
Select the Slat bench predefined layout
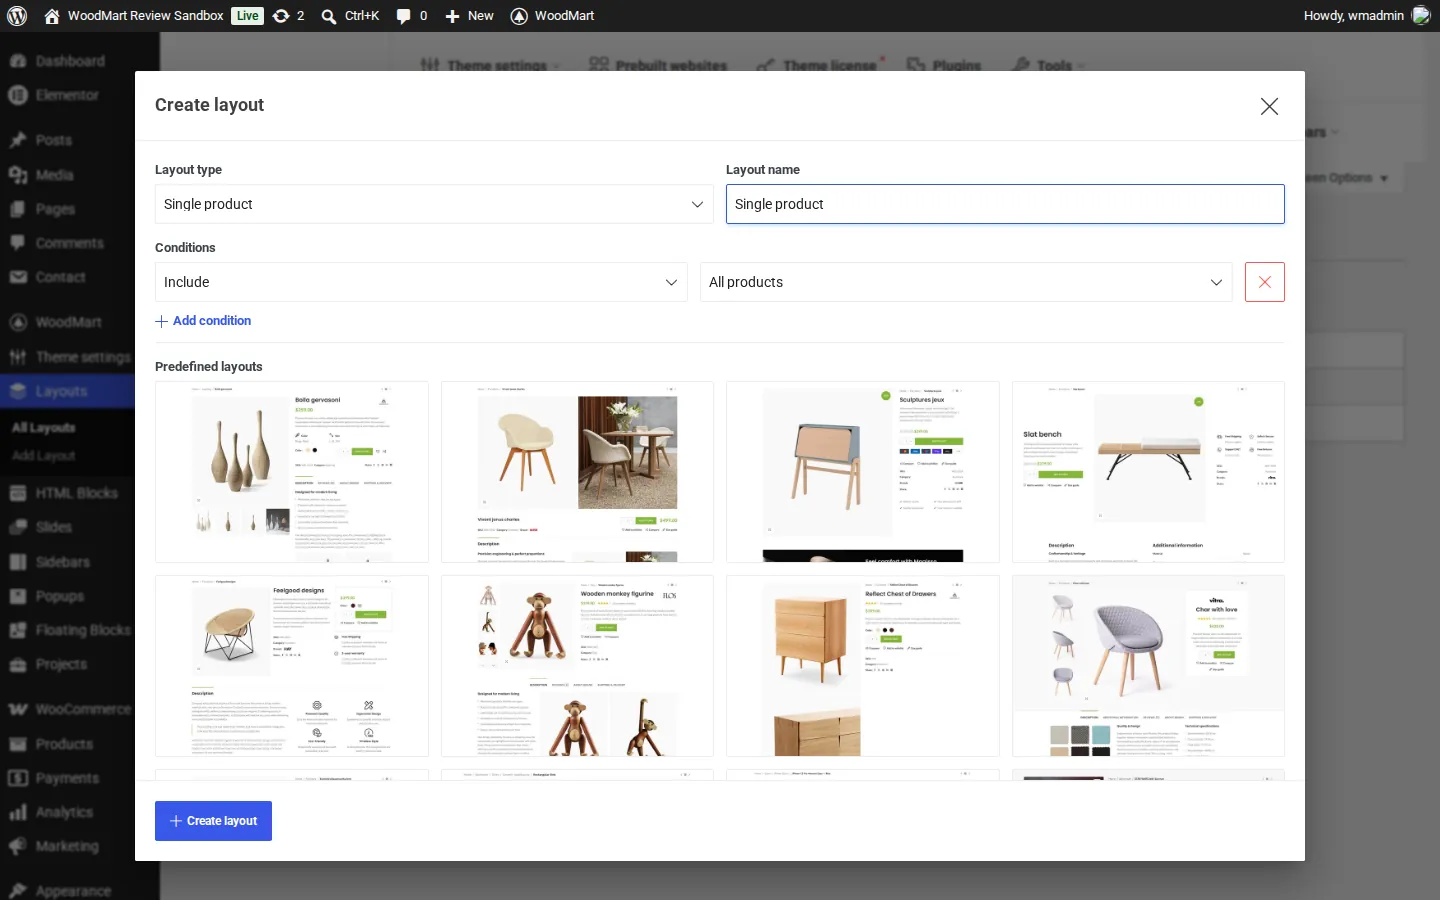coord(1148,472)
